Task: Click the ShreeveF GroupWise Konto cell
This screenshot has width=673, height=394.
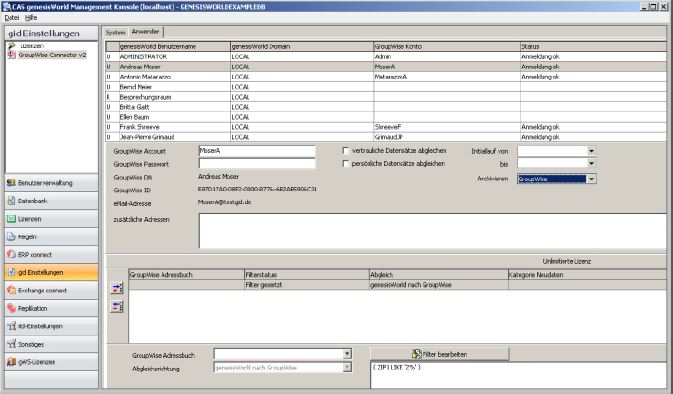Action: point(447,127)
